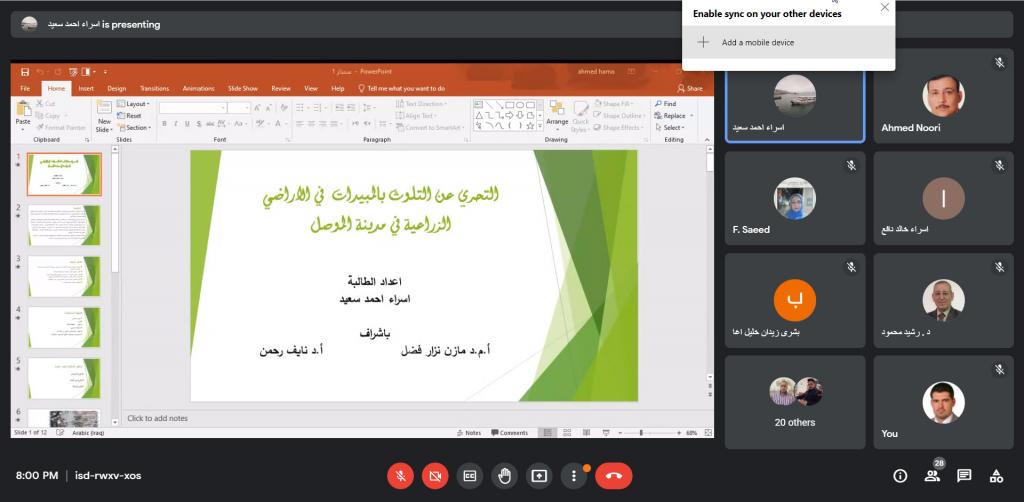Toggle the camera off button

[x=435, y=476]
